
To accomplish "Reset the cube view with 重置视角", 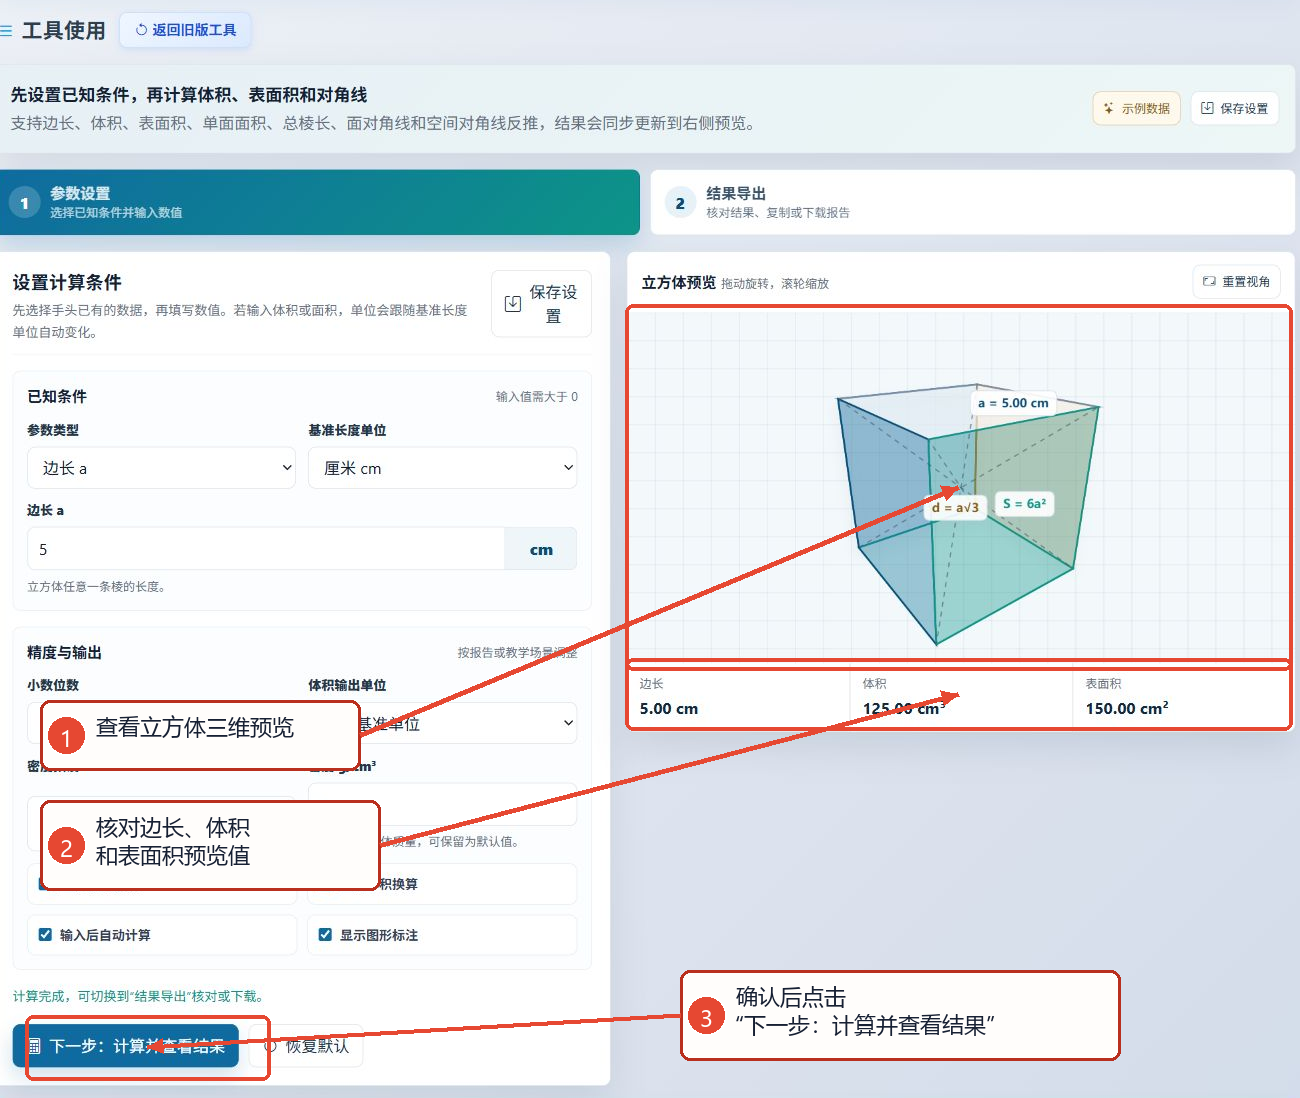I will tap(1236, 282).
